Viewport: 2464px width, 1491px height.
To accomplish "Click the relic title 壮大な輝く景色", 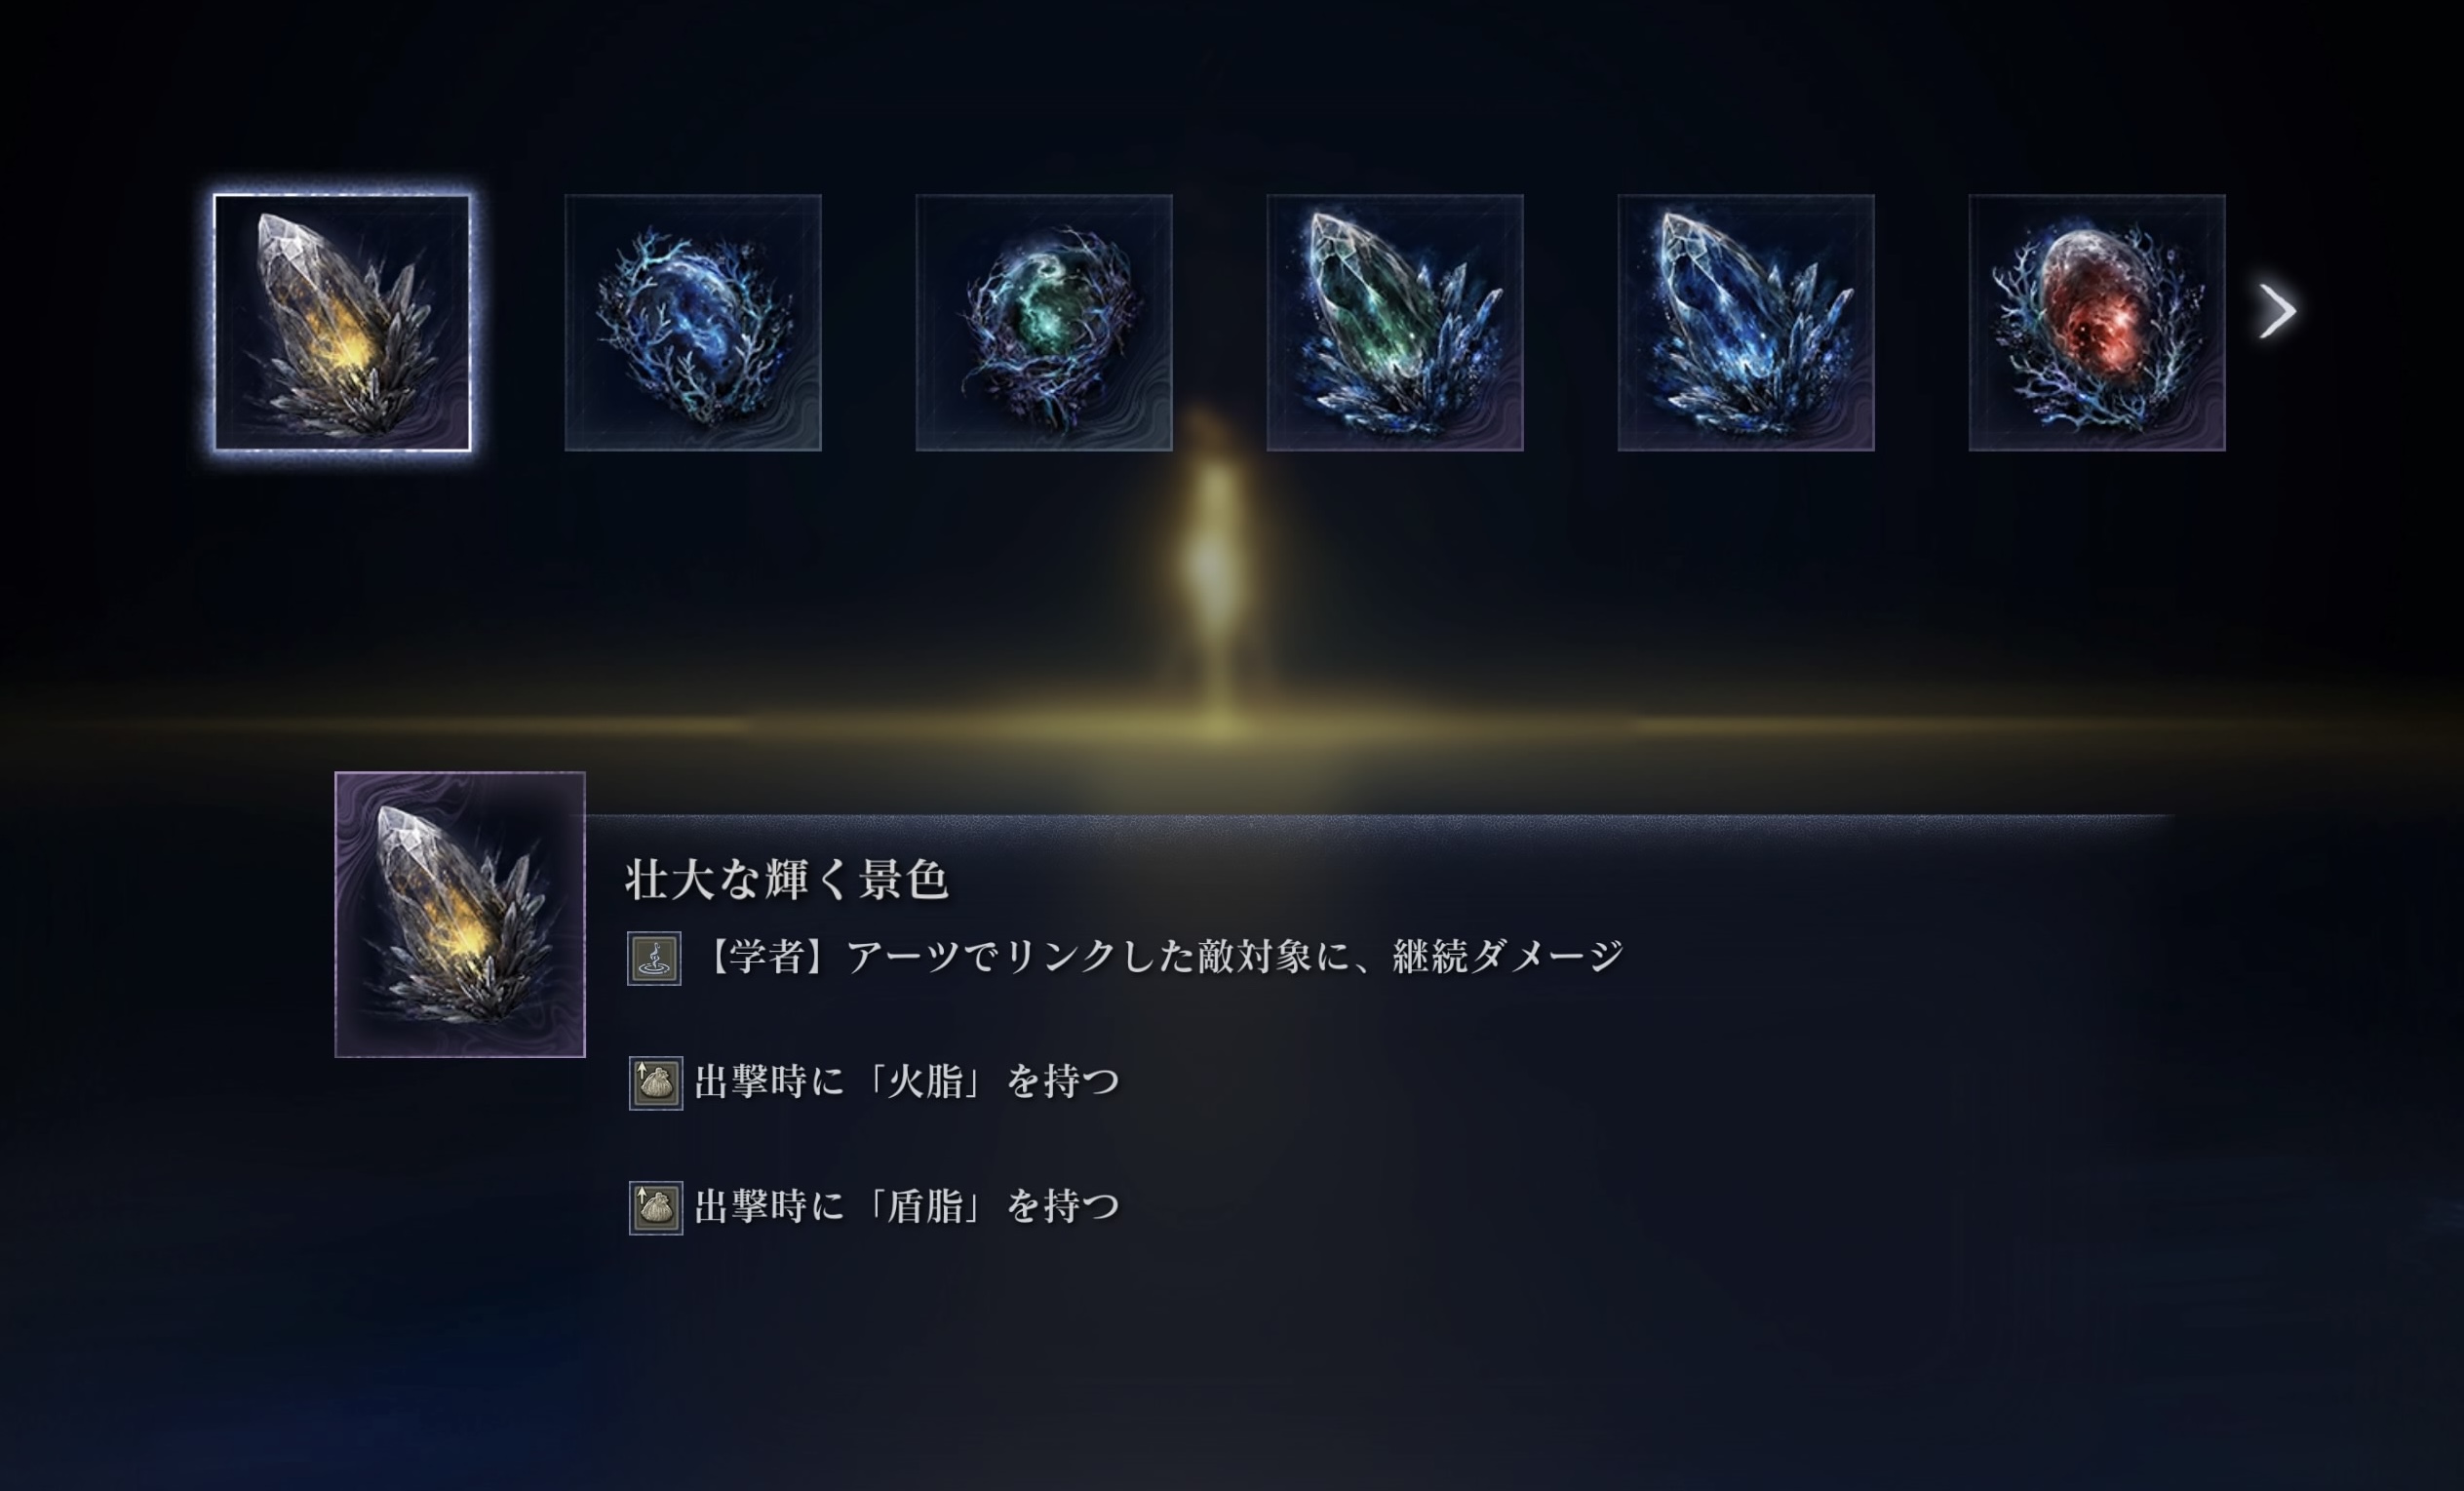I will [787, 880].
